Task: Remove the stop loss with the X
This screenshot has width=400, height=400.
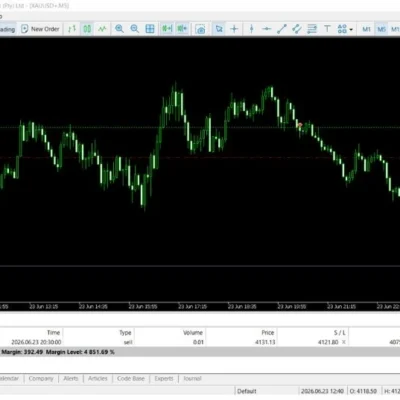Action: point(344,342)
